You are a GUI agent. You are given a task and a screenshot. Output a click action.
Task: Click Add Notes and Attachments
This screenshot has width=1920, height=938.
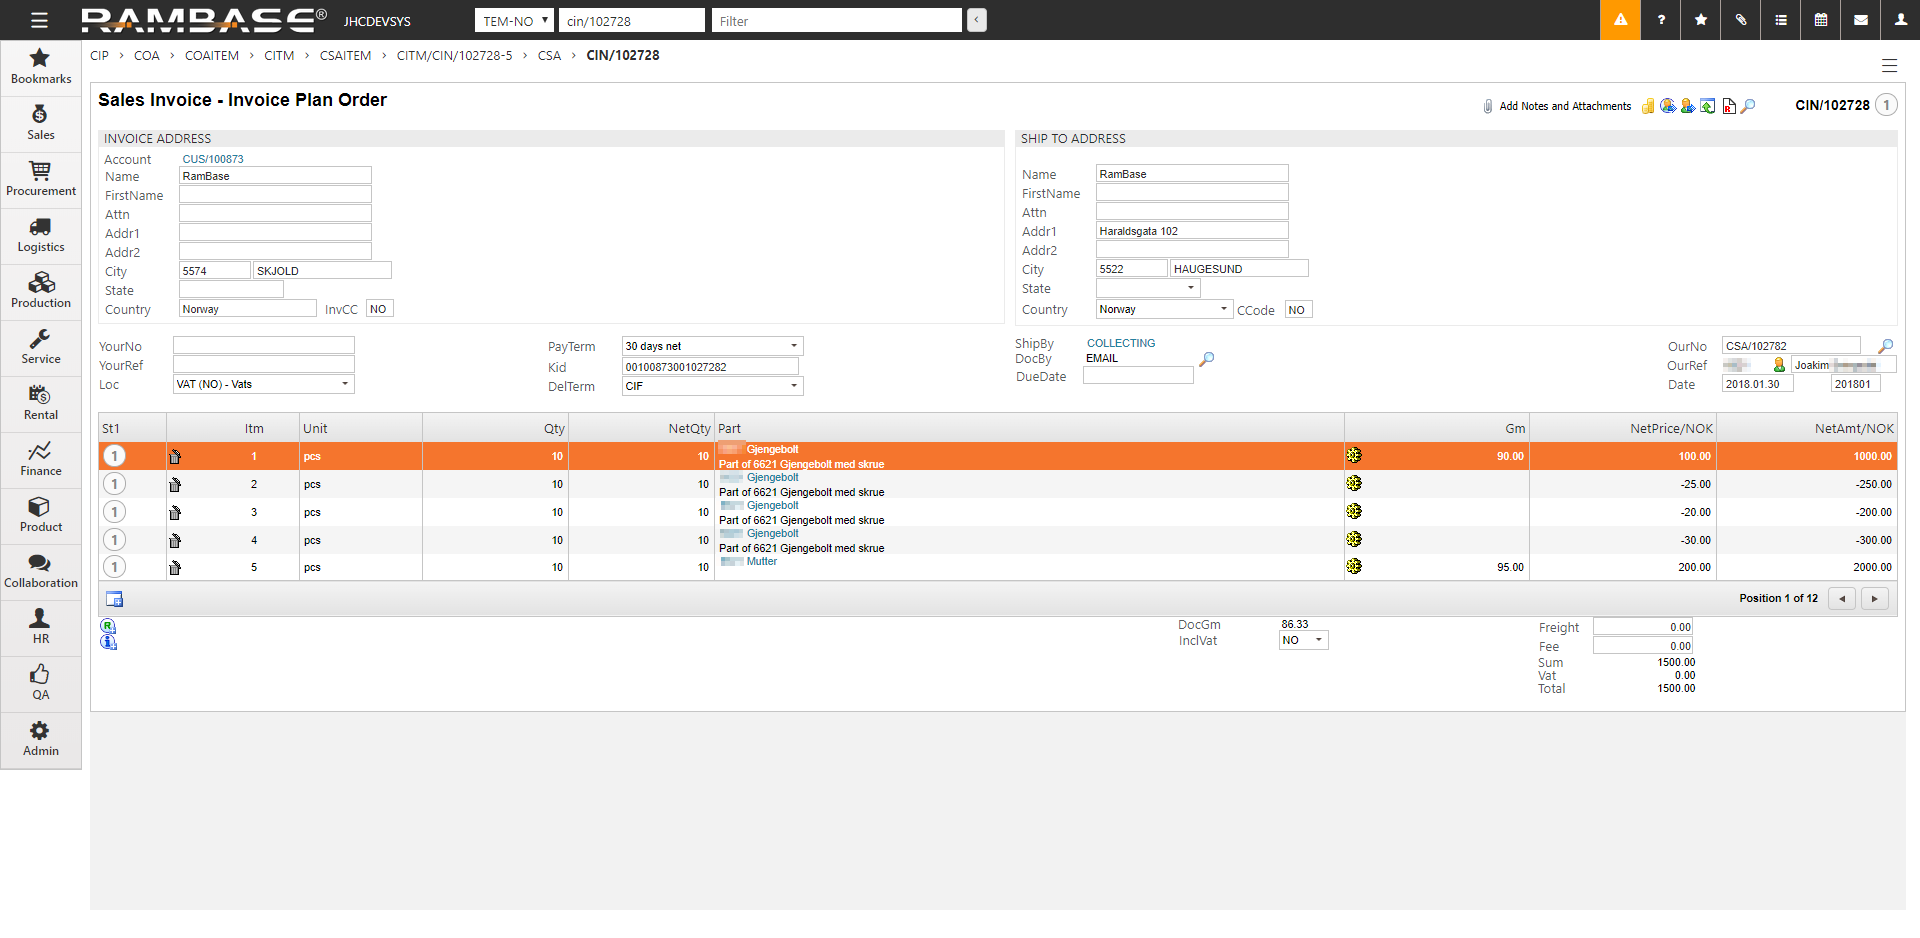(x=1564, y=106)
